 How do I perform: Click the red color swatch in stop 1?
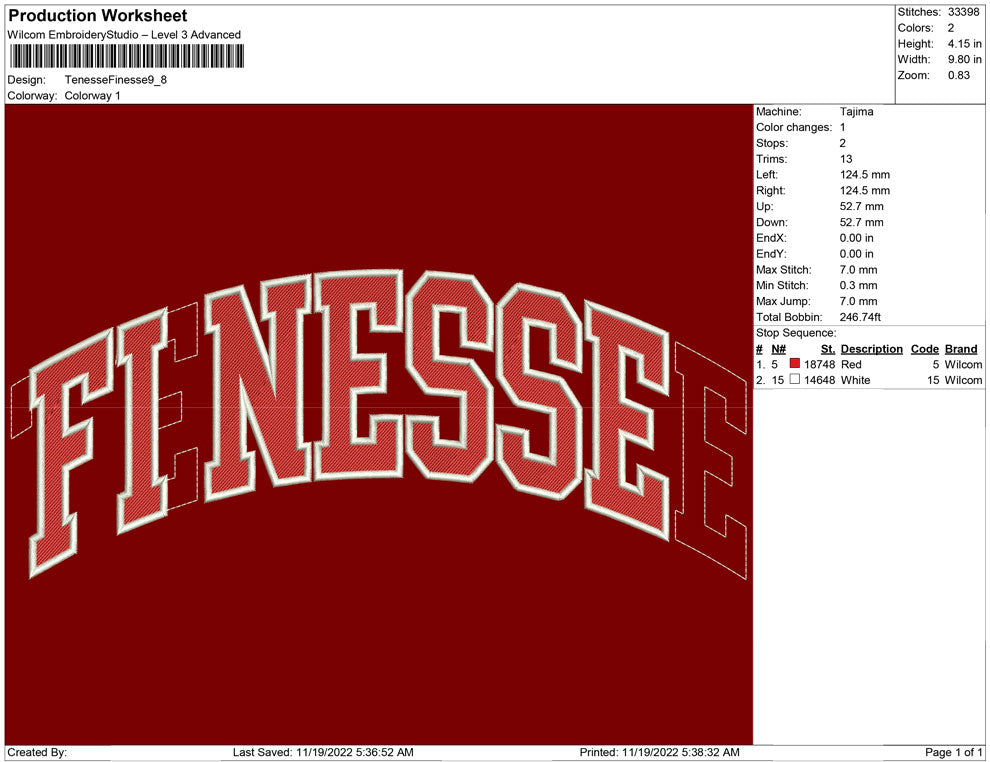coord(794,364)
